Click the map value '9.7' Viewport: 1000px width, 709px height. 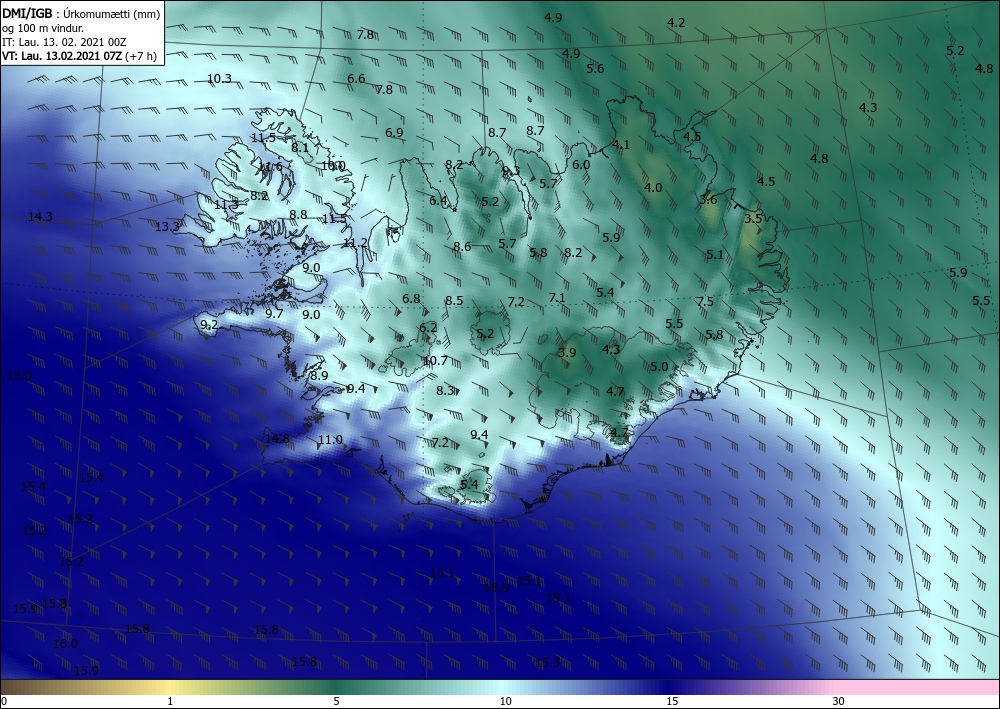pos(274,313)
